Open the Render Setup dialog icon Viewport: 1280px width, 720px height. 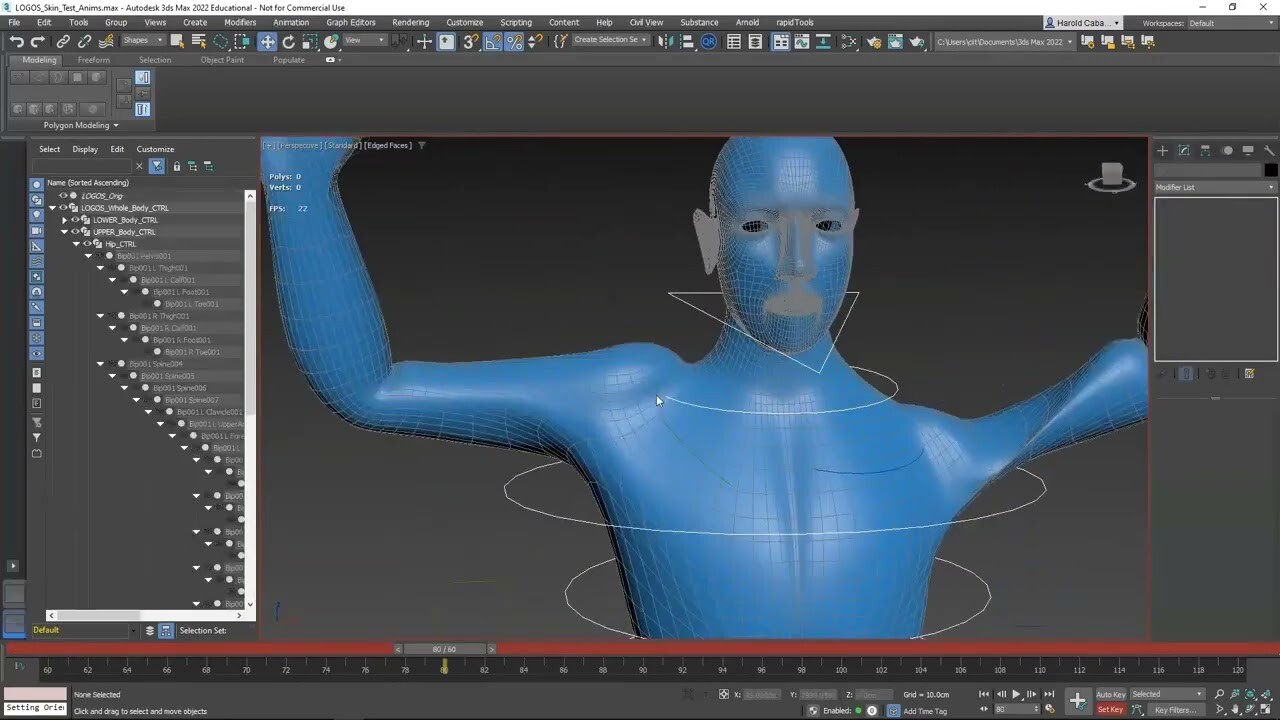[874, 41]
